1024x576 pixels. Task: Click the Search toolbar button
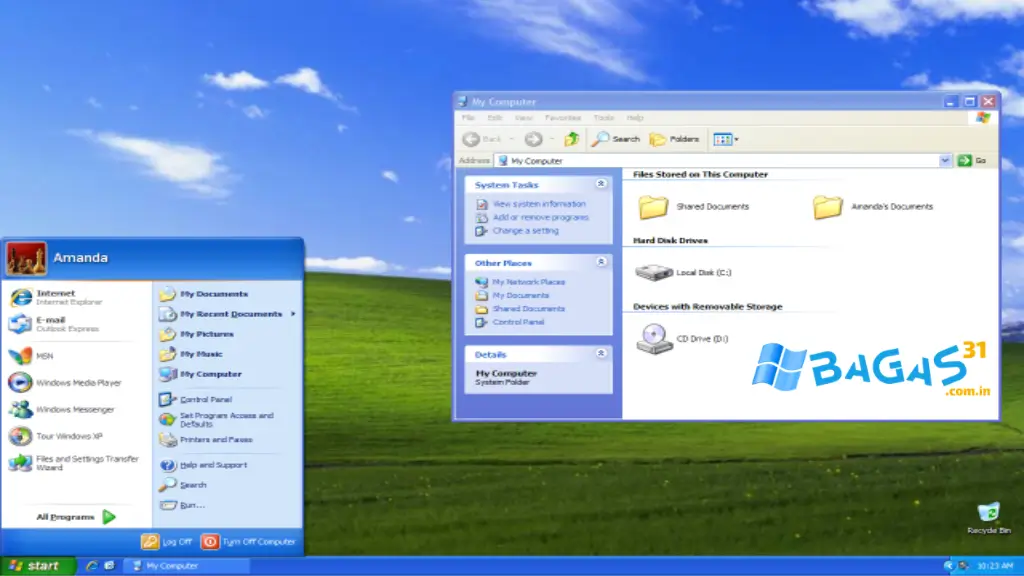(x=615, y=139)
